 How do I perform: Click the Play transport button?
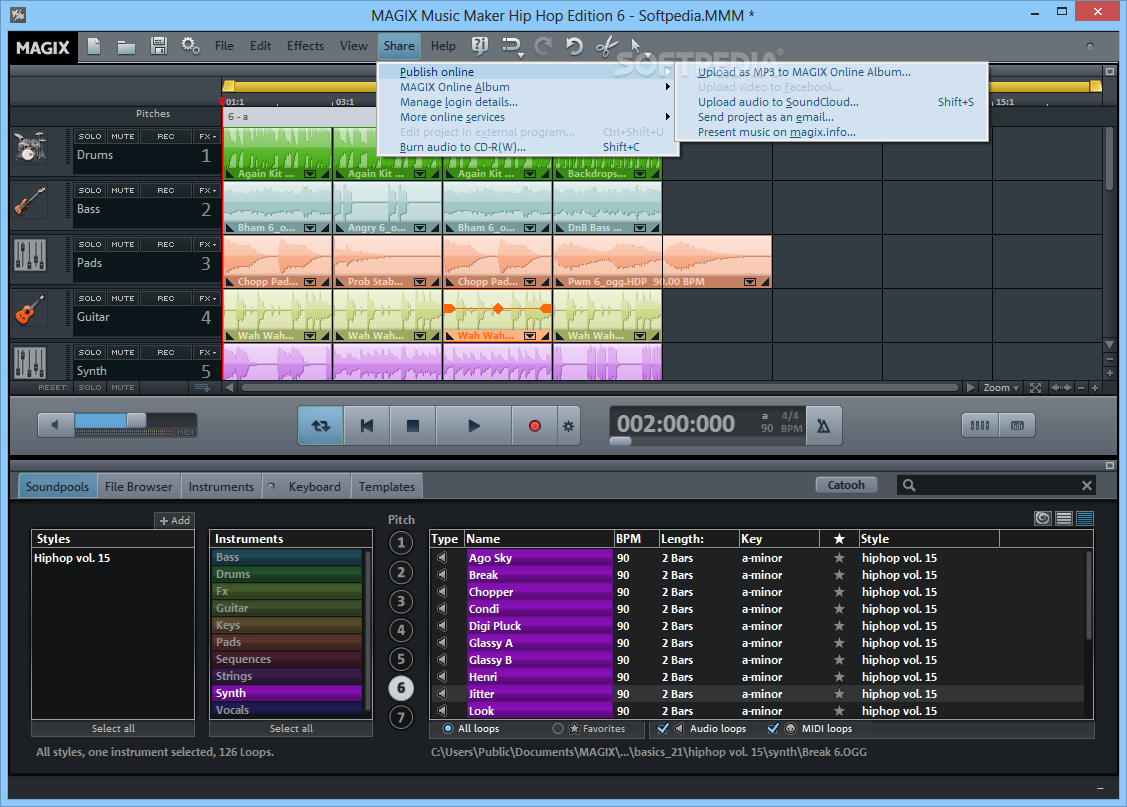(x=474, y=425)
